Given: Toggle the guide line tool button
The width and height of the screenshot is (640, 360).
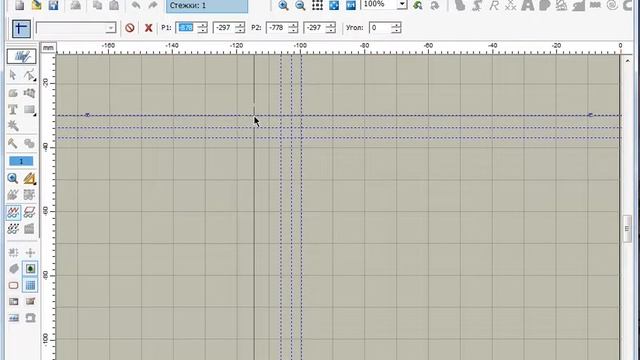Looking at the screenshot, I should click(x=21, y=29).
